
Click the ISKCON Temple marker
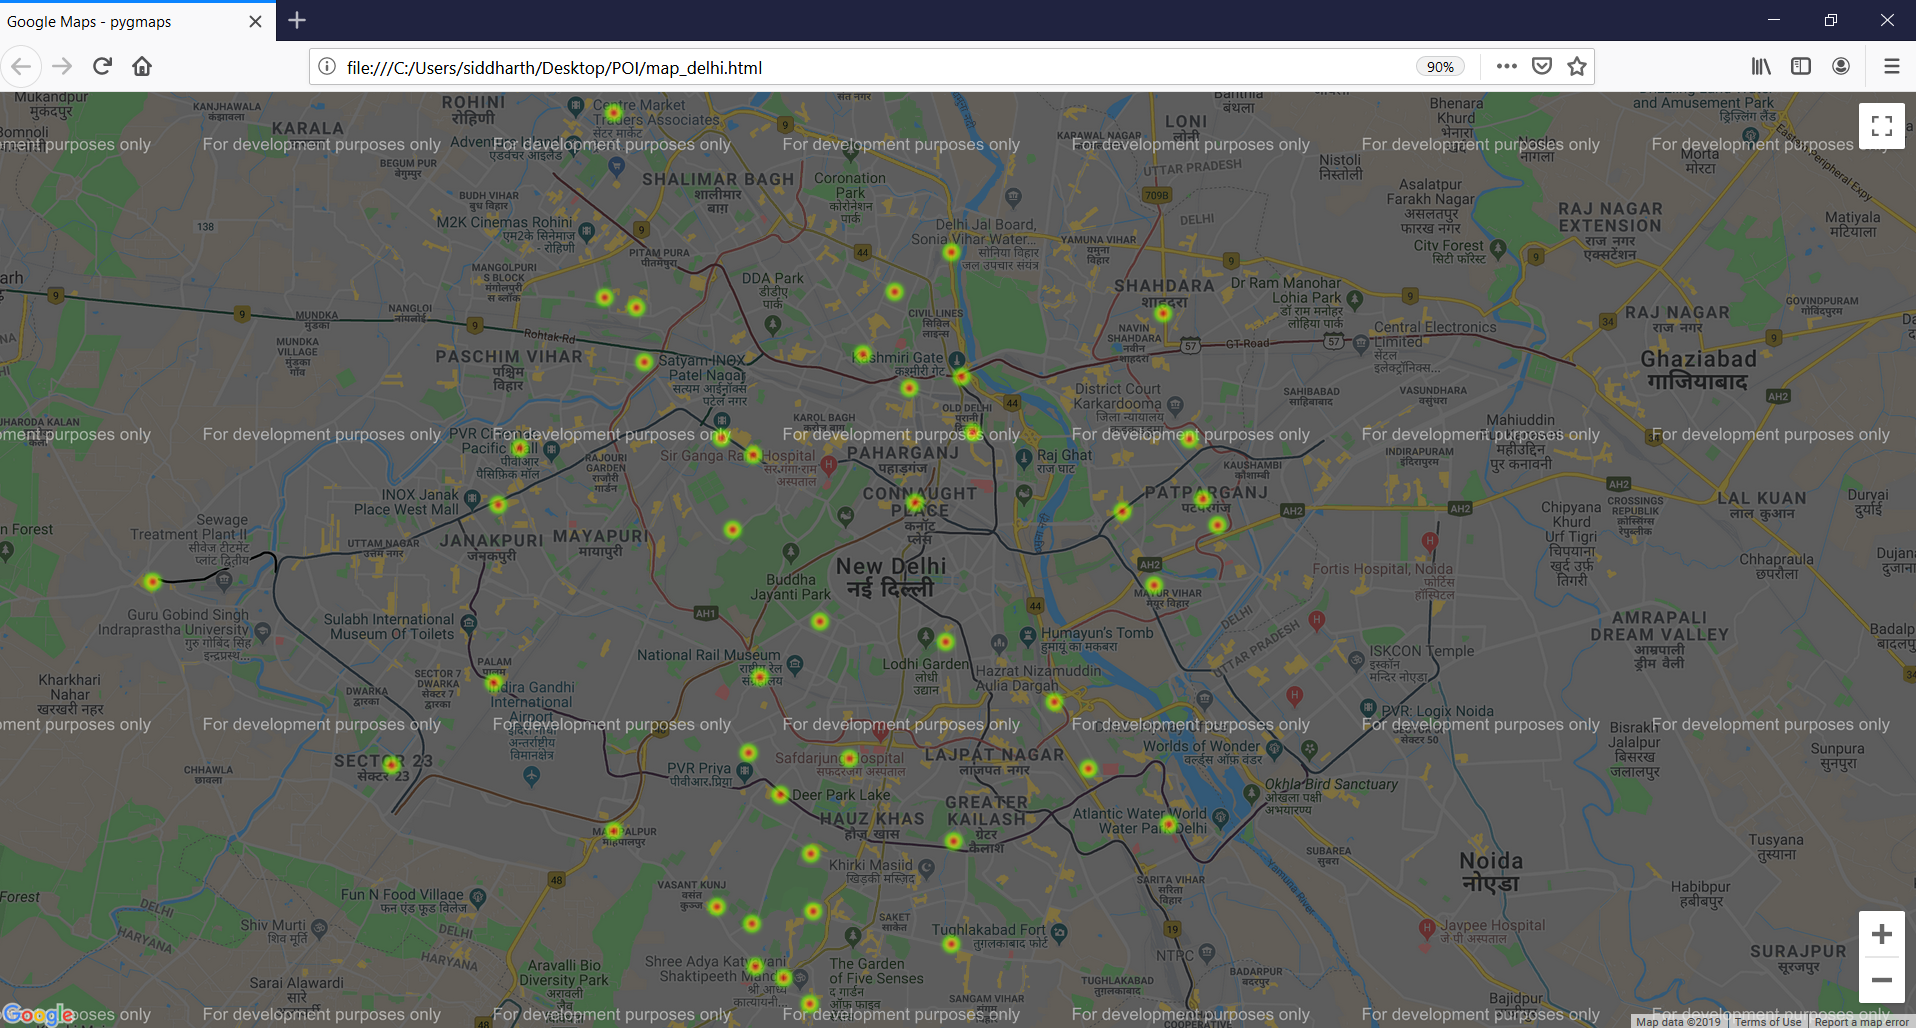[1355, 659]
